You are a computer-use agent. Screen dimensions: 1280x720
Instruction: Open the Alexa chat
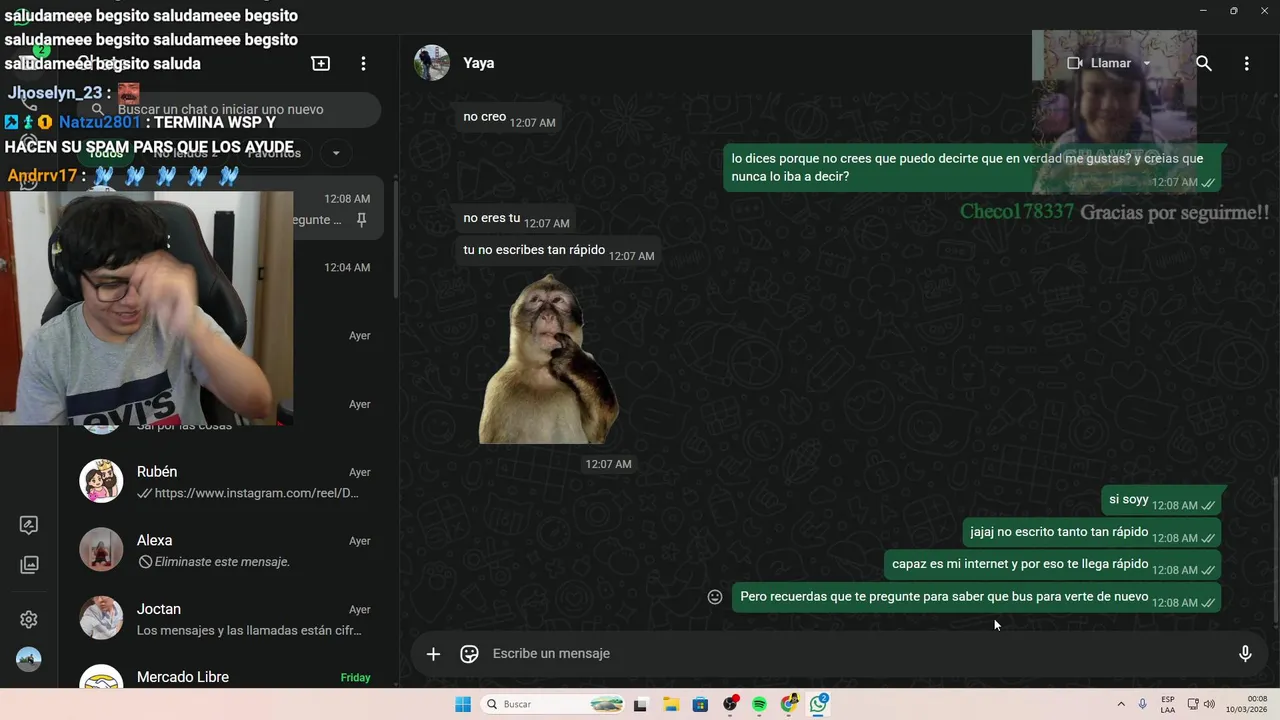(229, 550)
